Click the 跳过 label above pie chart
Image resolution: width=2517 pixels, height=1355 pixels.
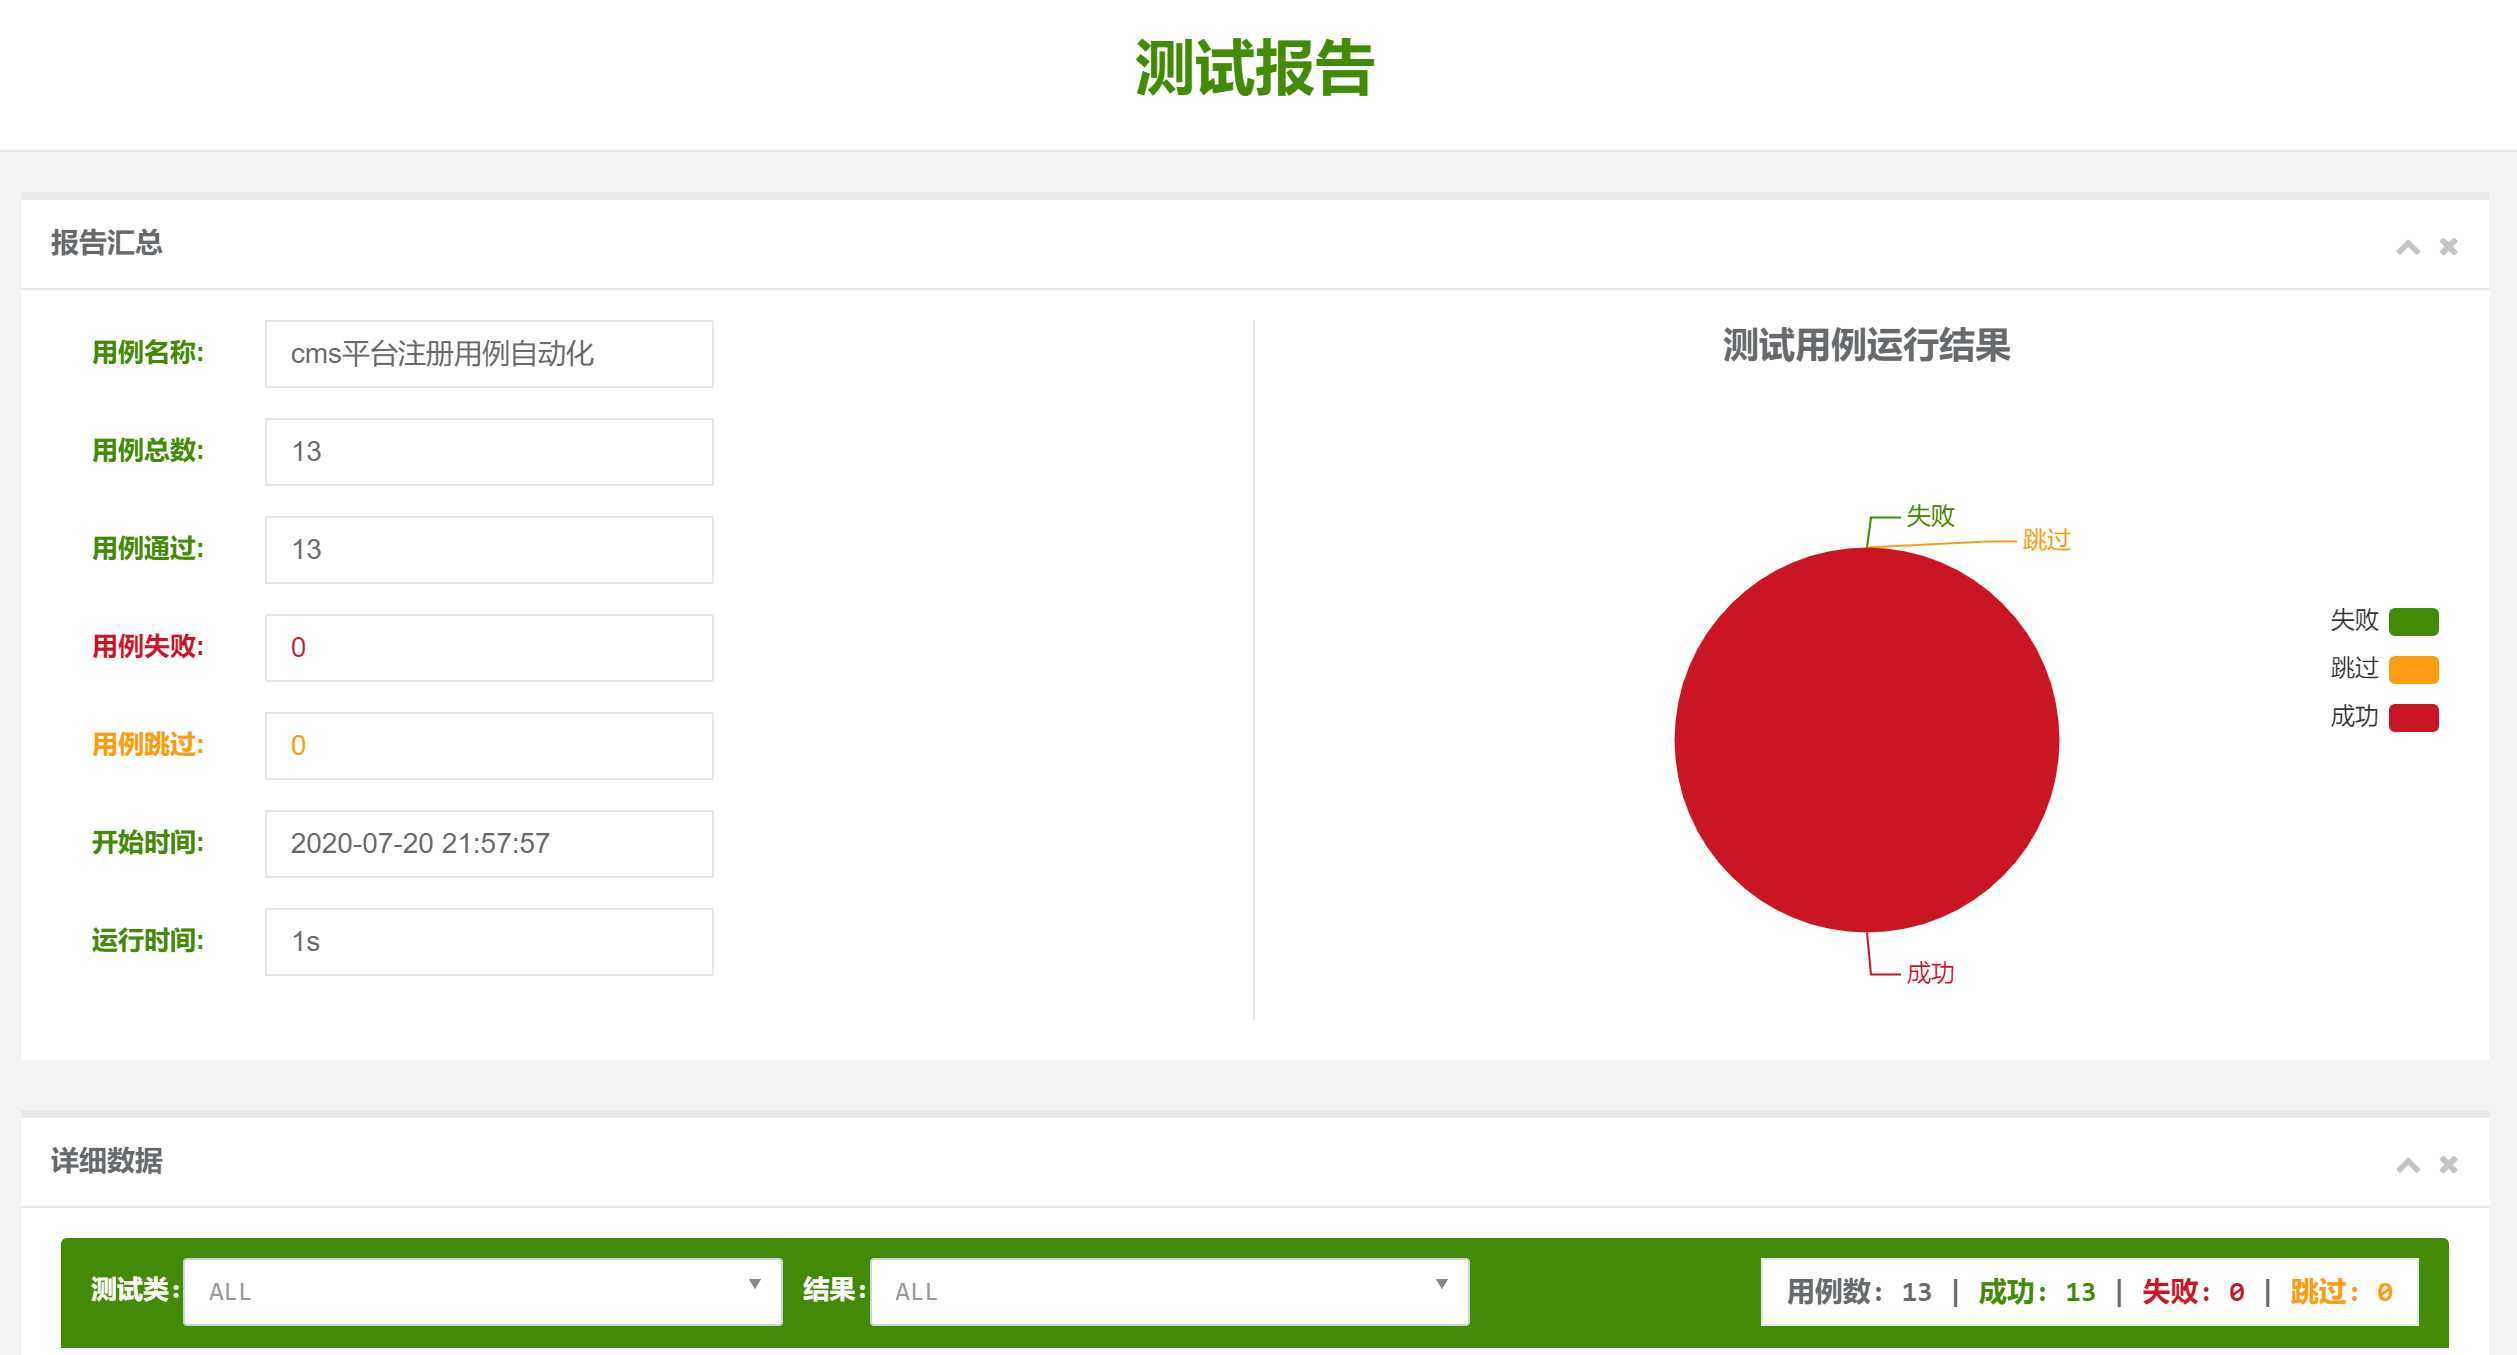(2045, 540)
